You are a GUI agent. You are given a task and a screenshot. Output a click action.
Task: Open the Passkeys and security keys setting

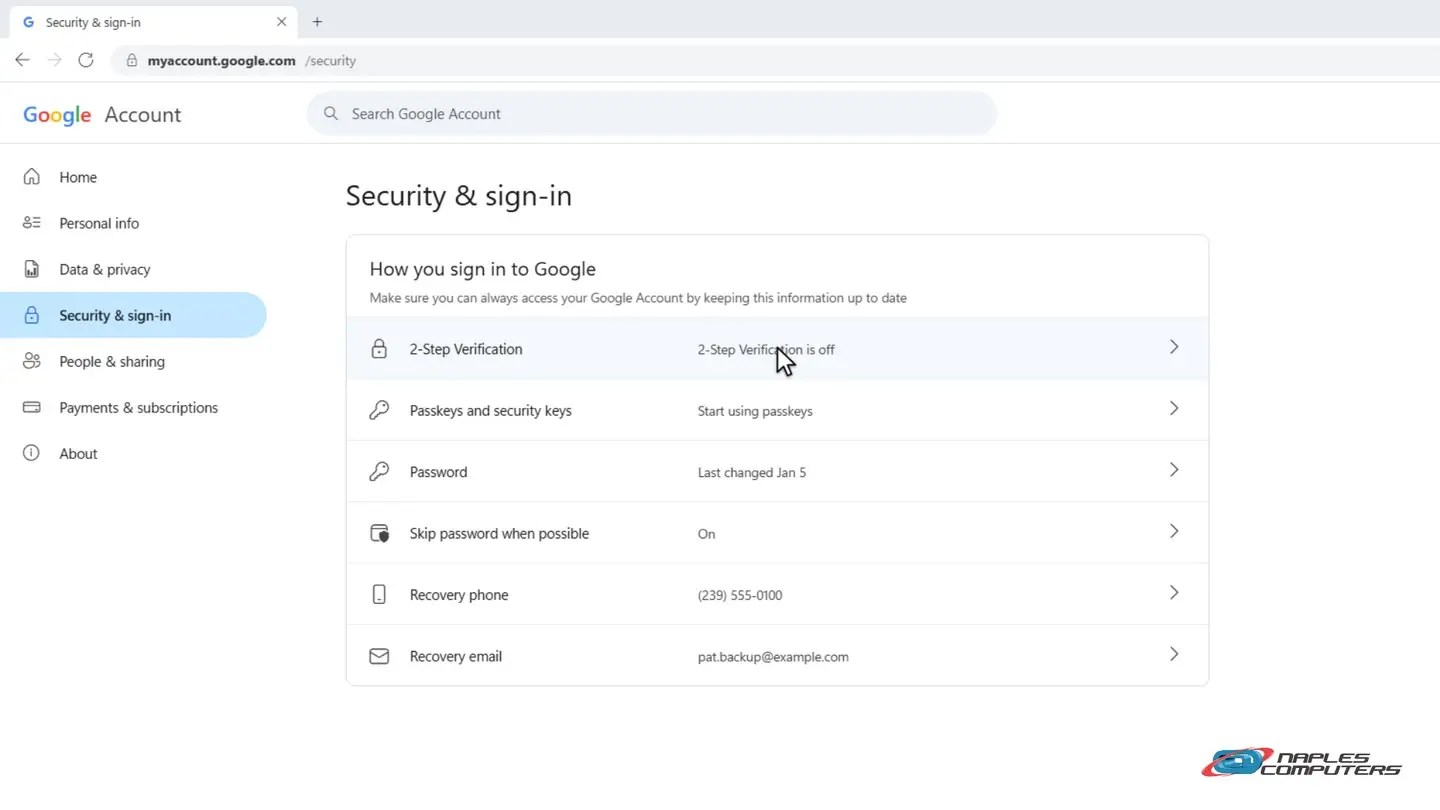(777, 410)
